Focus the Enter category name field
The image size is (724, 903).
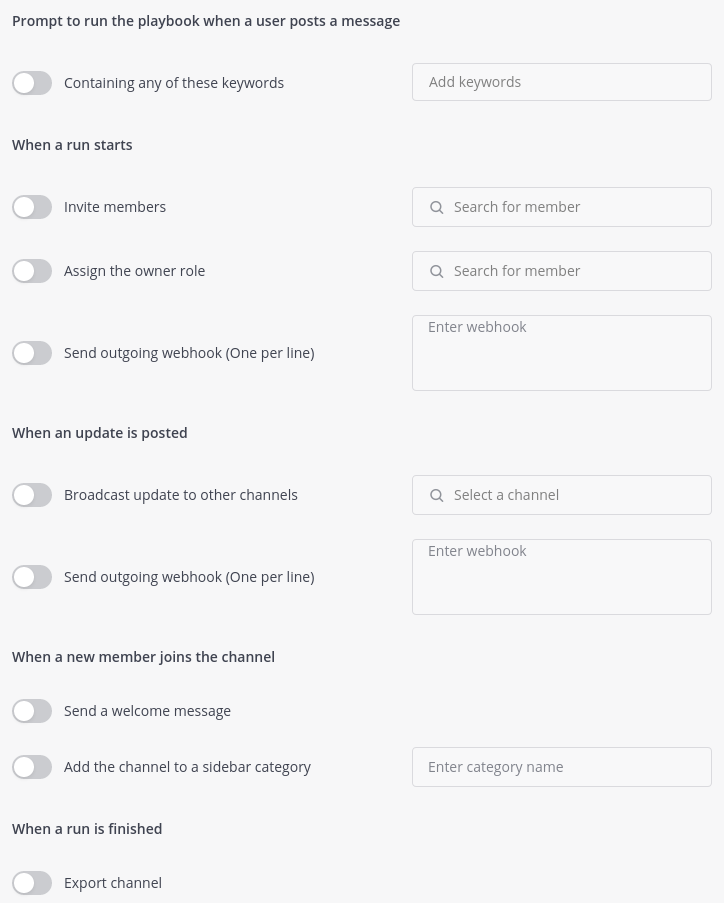coord(562,767)
